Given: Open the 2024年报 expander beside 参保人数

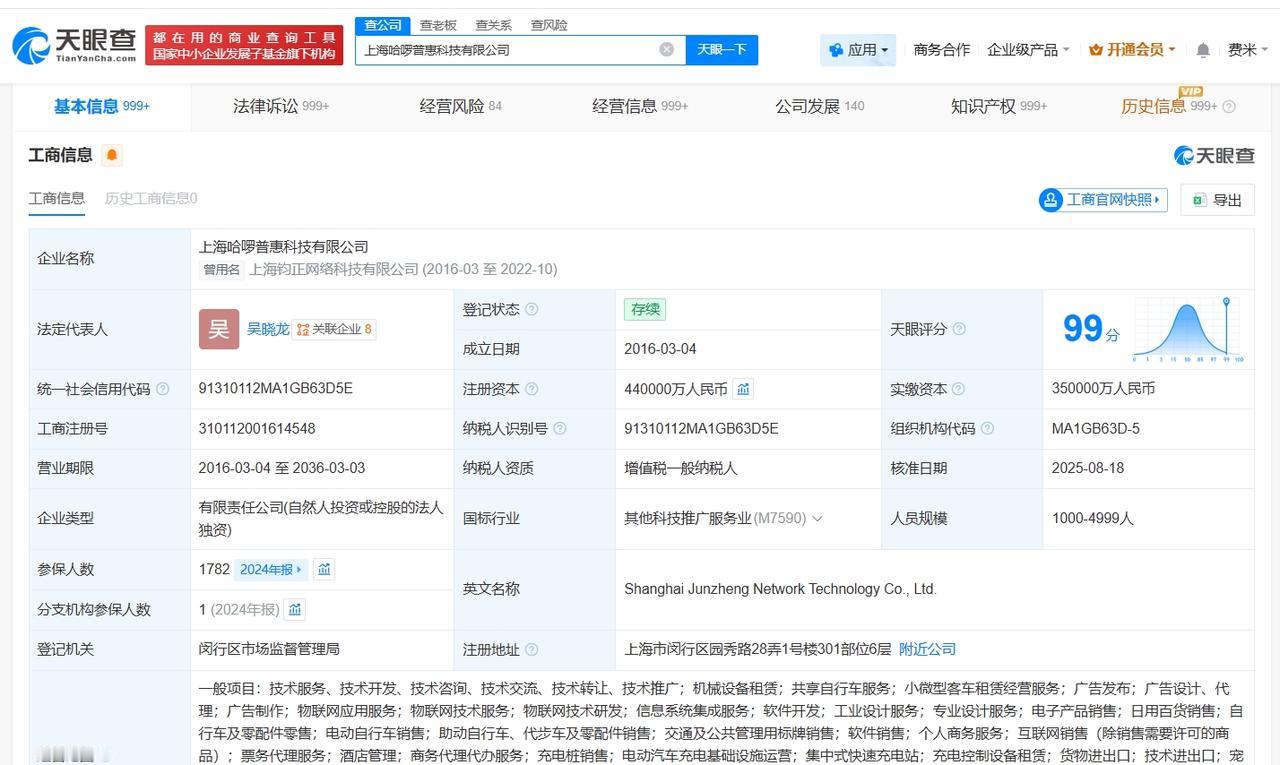Looking at the screenshot, I should pyautogui.click(x=269, y=569).
